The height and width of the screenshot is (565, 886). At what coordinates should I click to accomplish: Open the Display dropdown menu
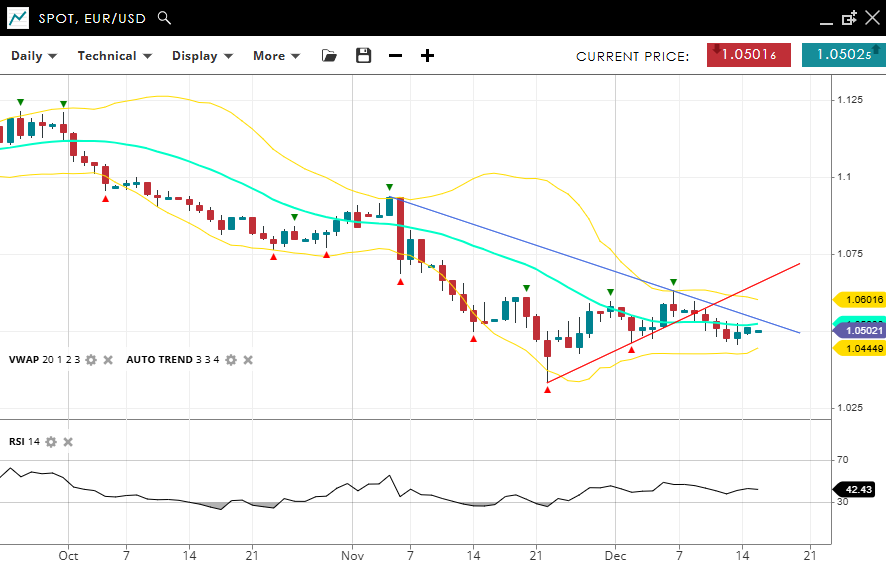pyautogui.click(x=202, y=56)
